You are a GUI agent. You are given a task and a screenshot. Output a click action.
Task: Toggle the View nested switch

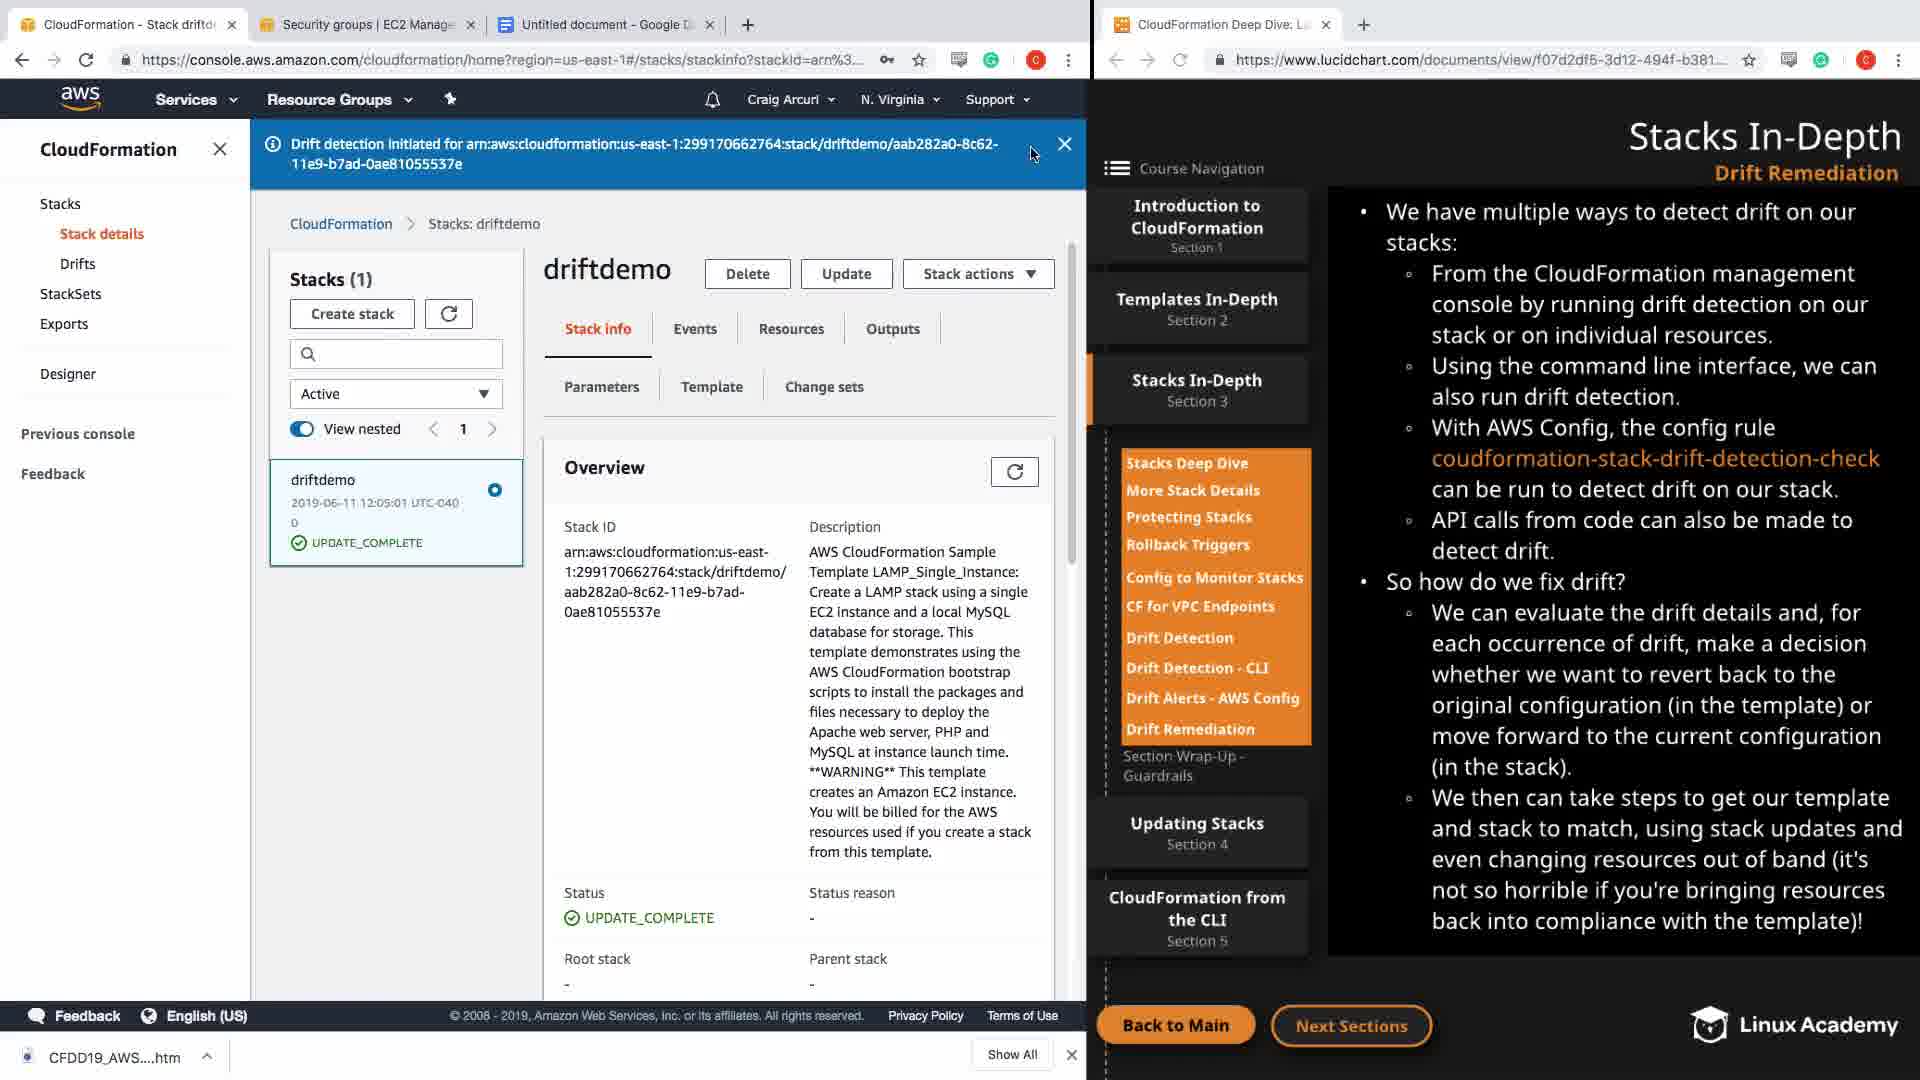(302, 429)
